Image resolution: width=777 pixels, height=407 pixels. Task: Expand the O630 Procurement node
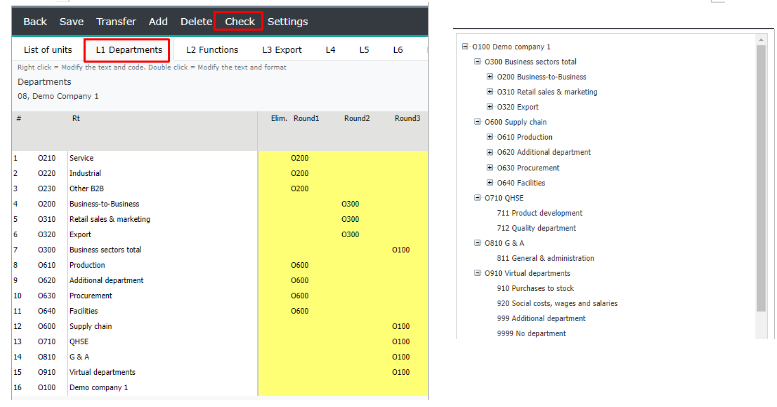pos(490,167)
